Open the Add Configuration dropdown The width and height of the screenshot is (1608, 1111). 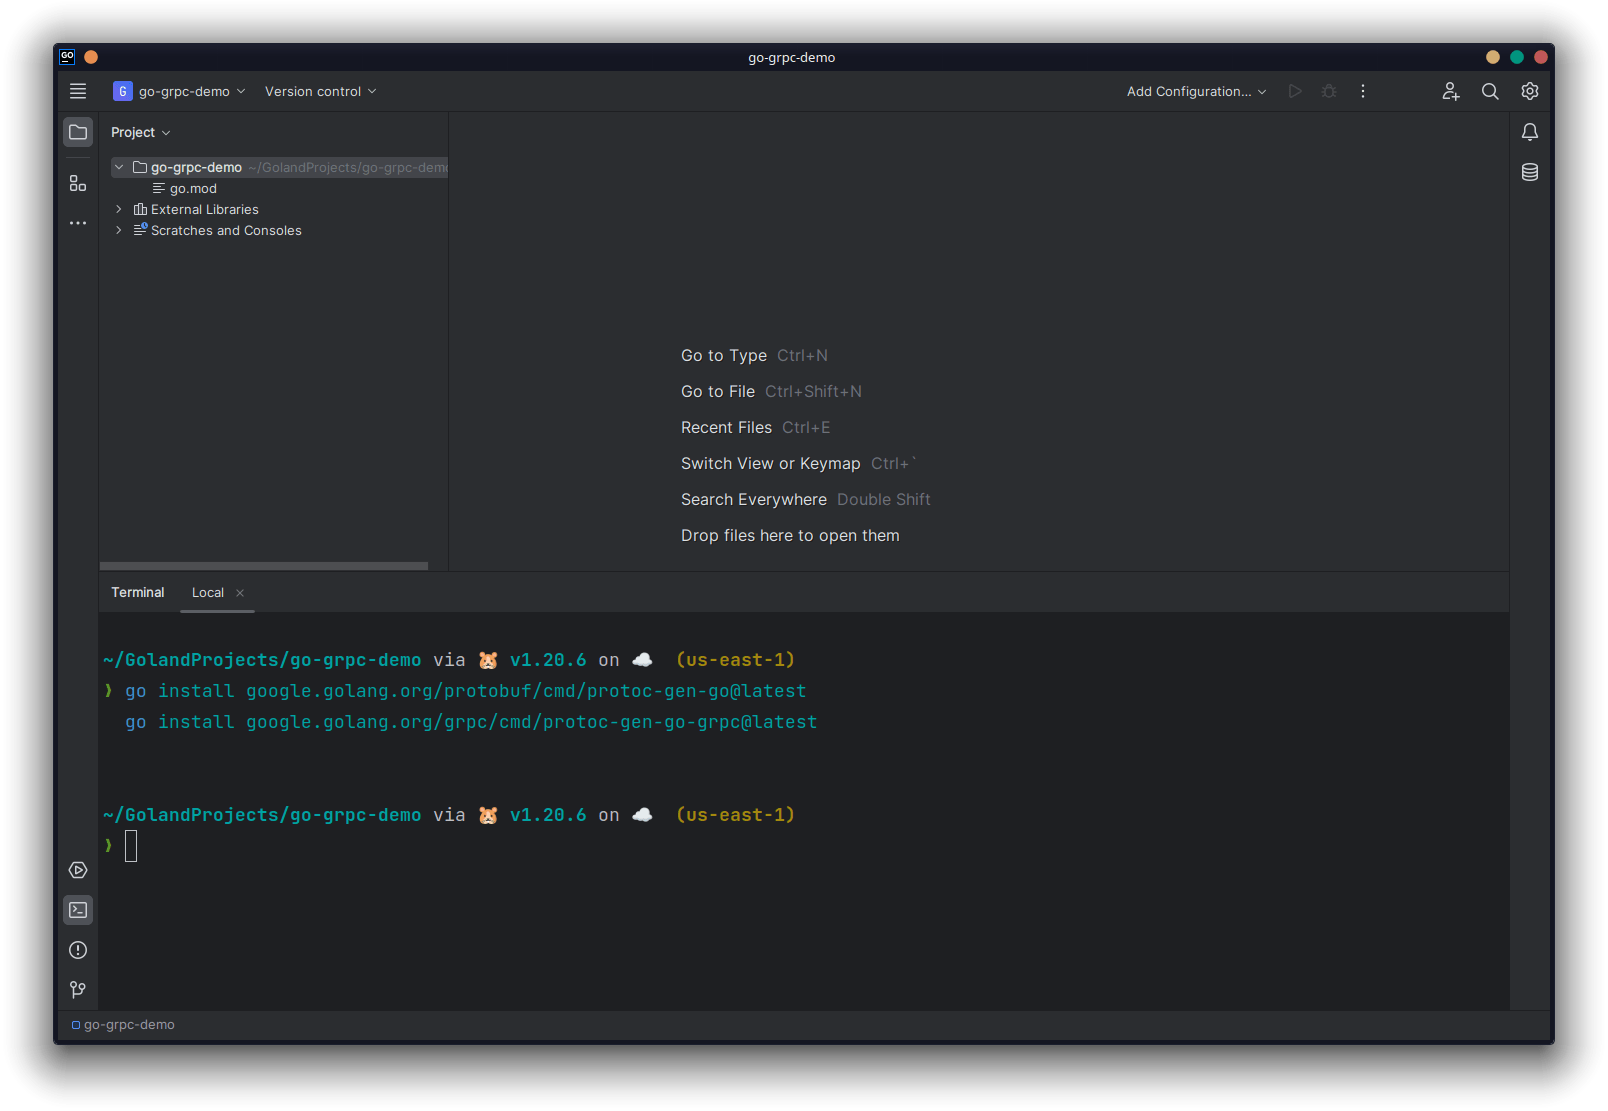[x=1196, y=91]
